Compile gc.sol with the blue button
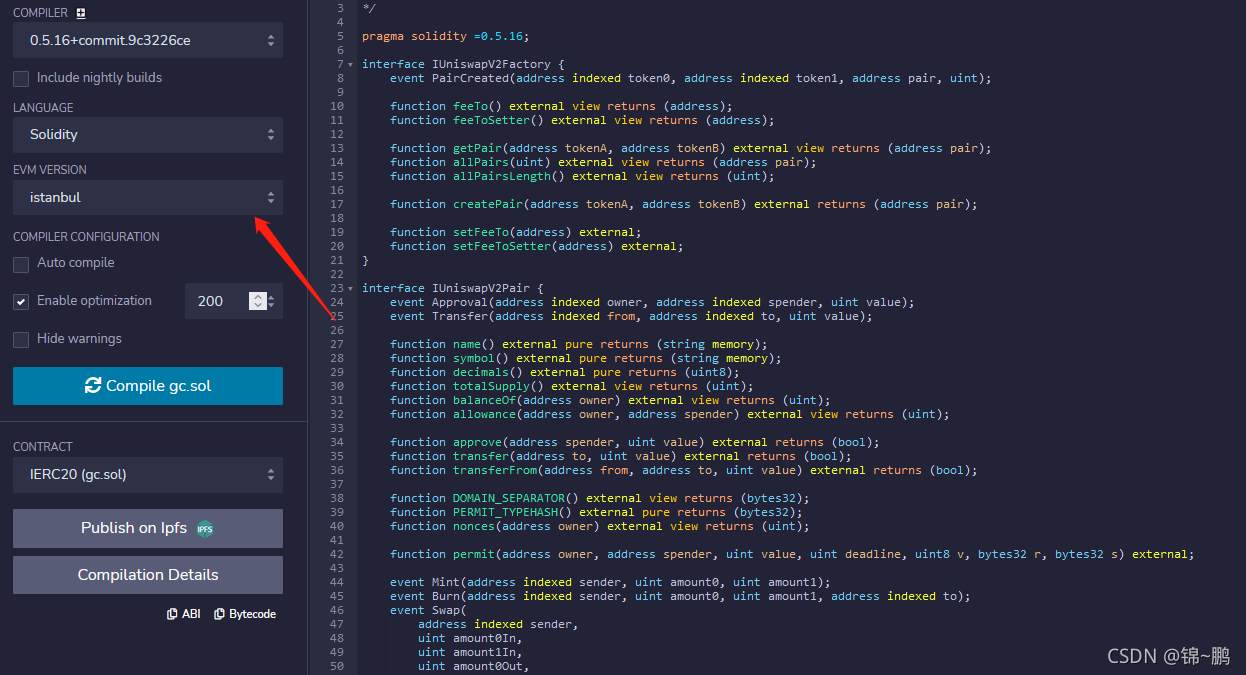The height and width of the screenshot is (675, 1246). pyautogui.click(x=148, y=386)
